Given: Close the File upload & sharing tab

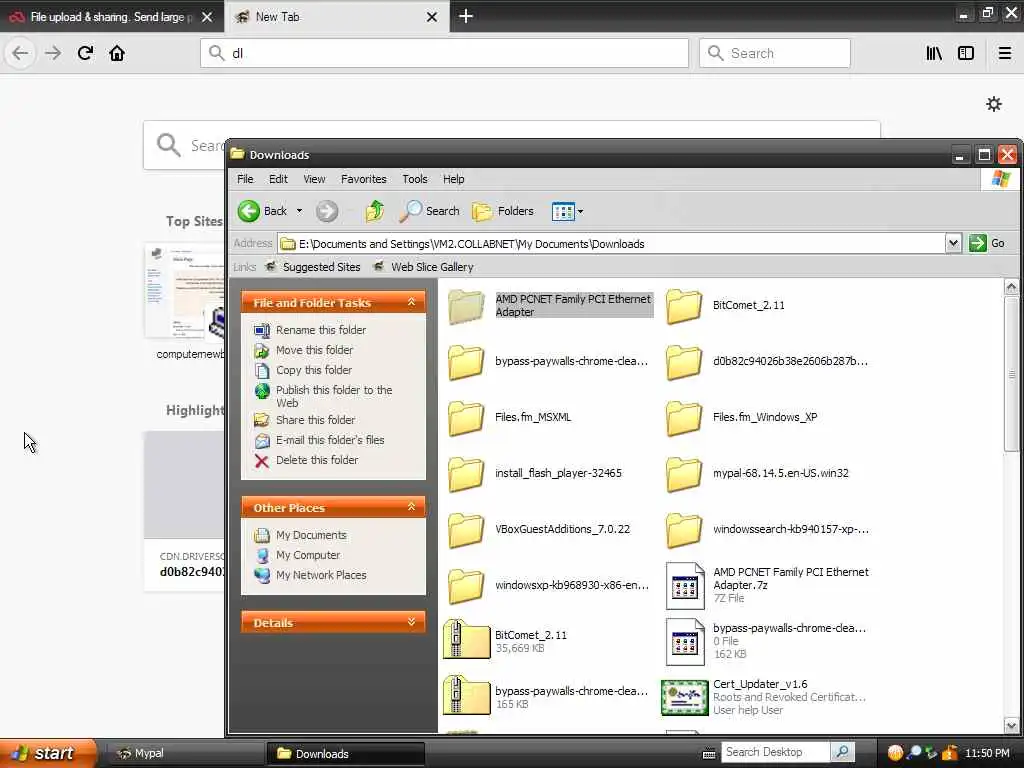Looking at the screenshot, I should [x=207, y=17].
